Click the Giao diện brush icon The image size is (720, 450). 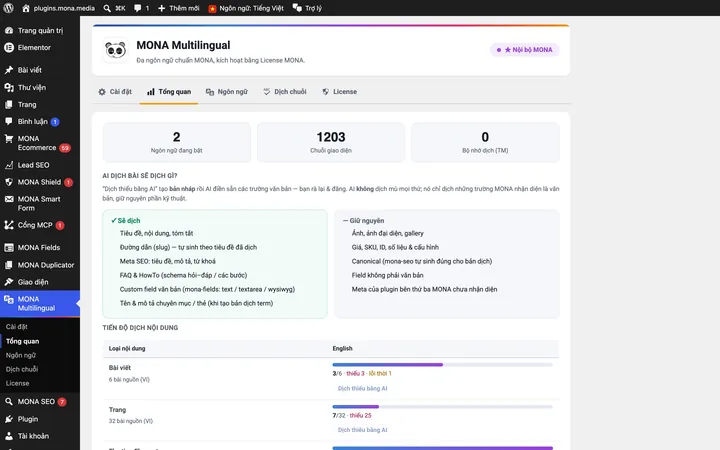(x=9, y=282)
